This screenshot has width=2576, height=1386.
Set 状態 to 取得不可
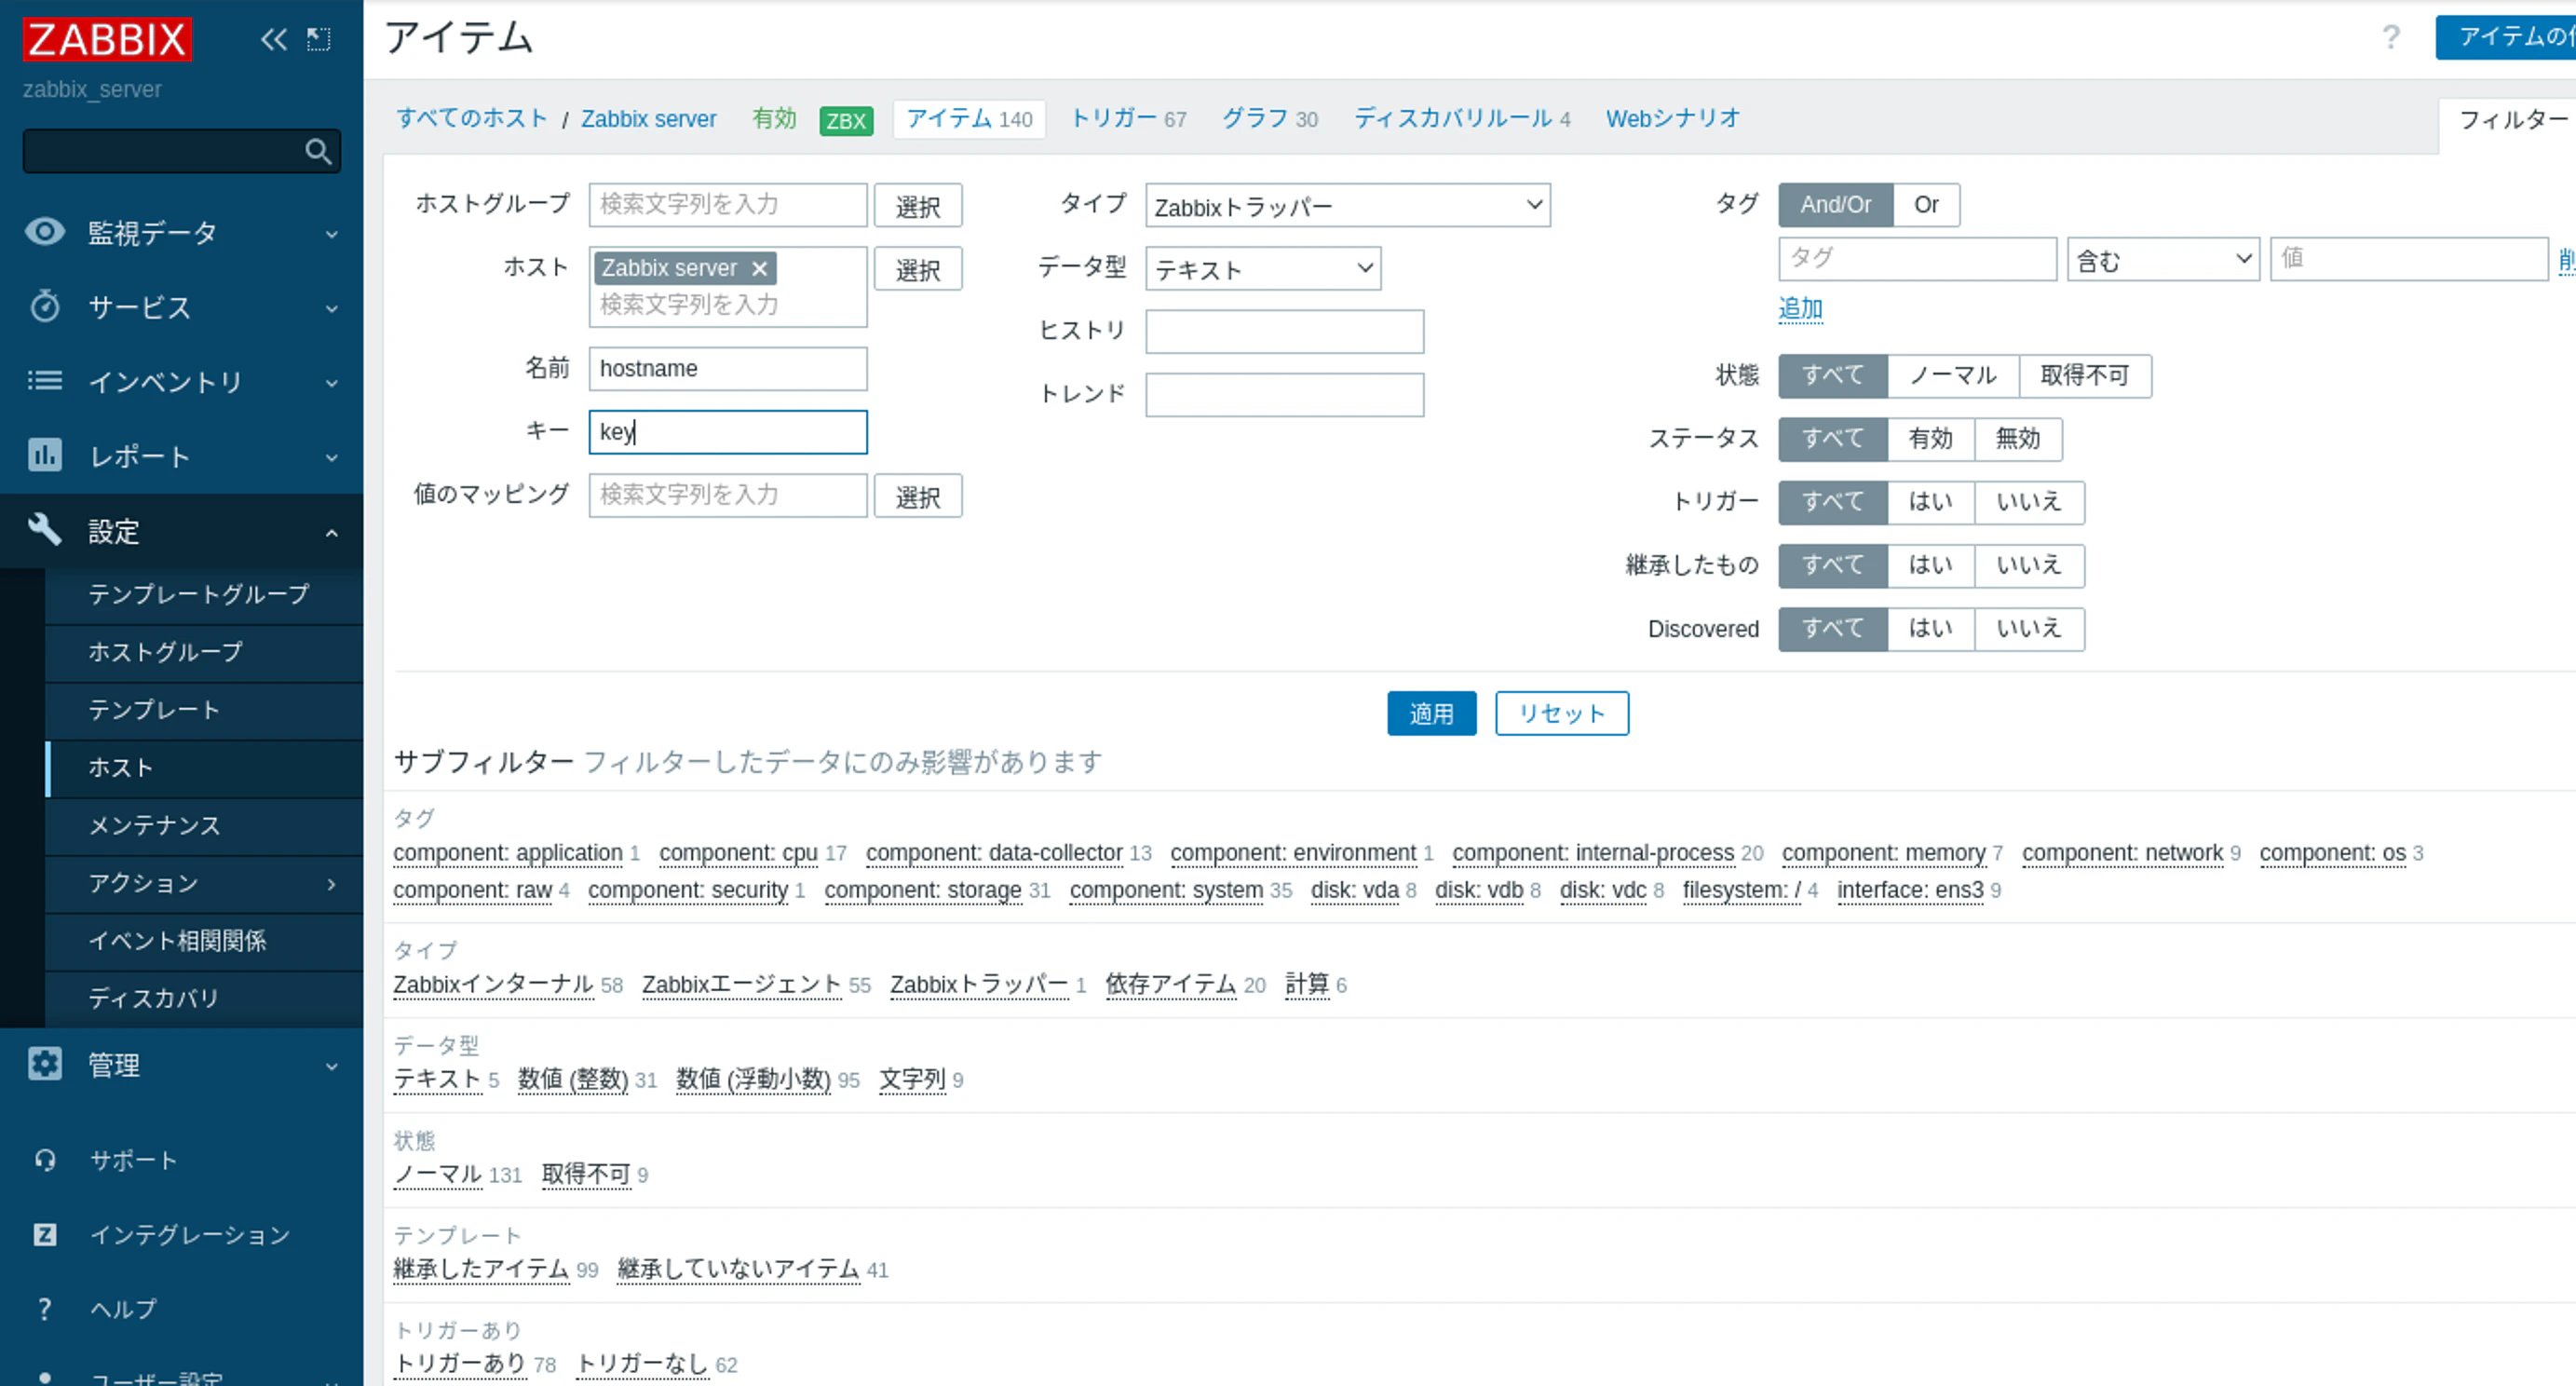click(x=2085, y=376)
